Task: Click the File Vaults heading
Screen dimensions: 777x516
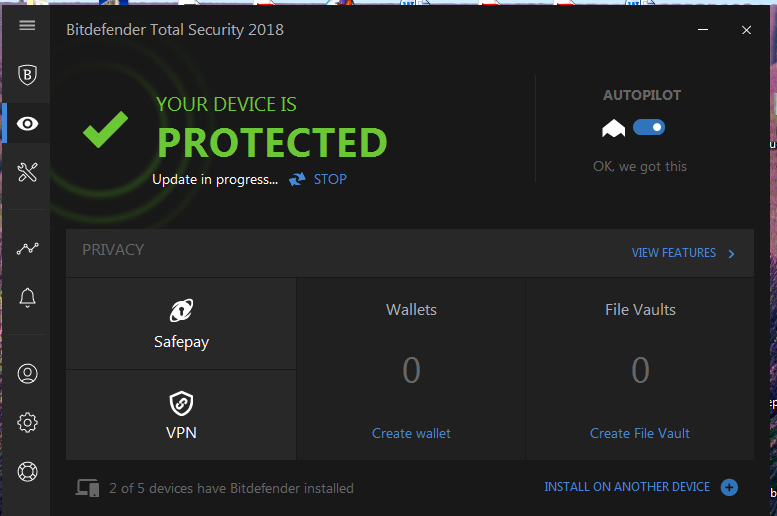Action: [x=640, y=310]
